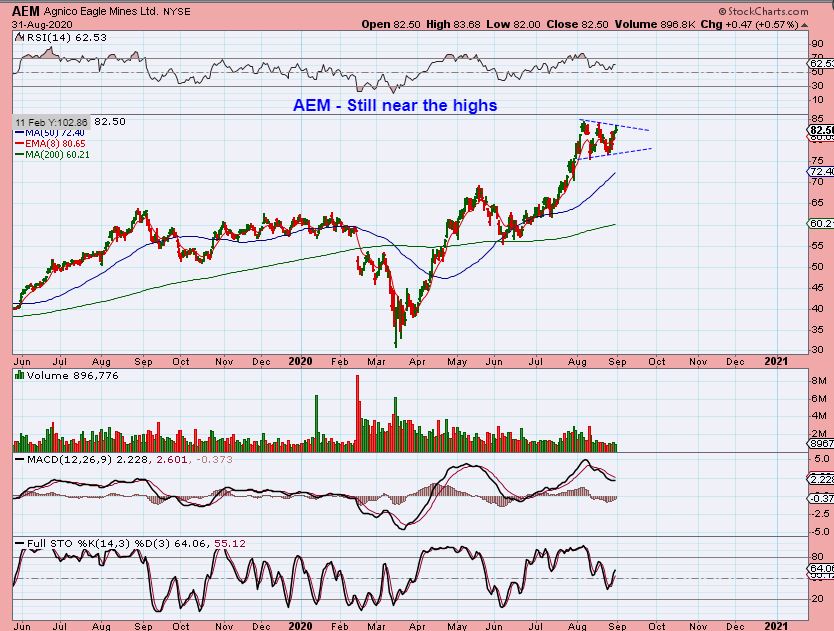Click the 5.0 MACD axis label
834x631 pixels.
(x=821, y=459)
